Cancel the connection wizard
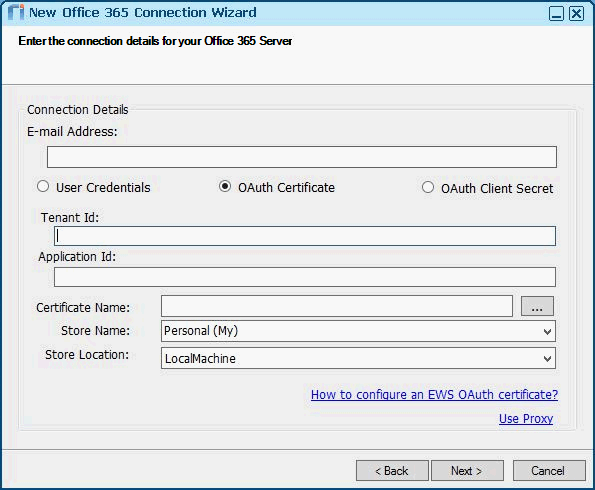This screenshot has height=490, width=595. point(549,471)
